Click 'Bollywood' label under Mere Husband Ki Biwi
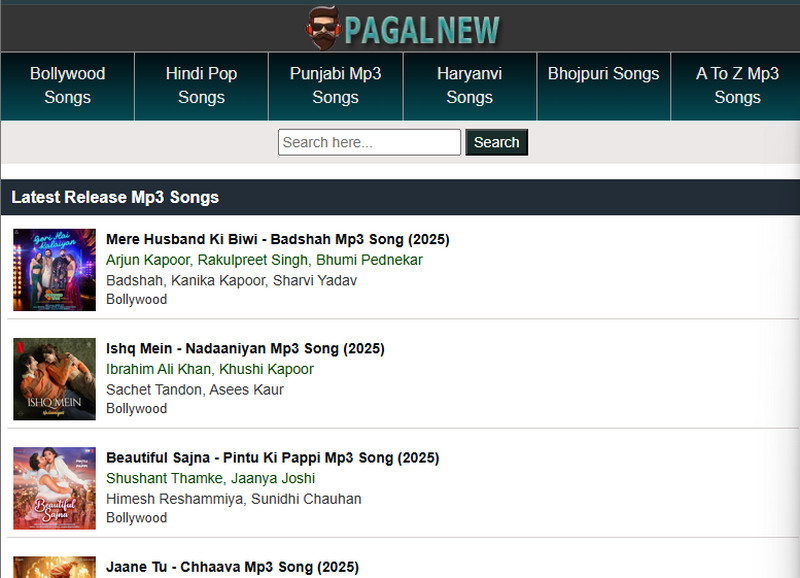800x578 pixels. click(136, 299)
